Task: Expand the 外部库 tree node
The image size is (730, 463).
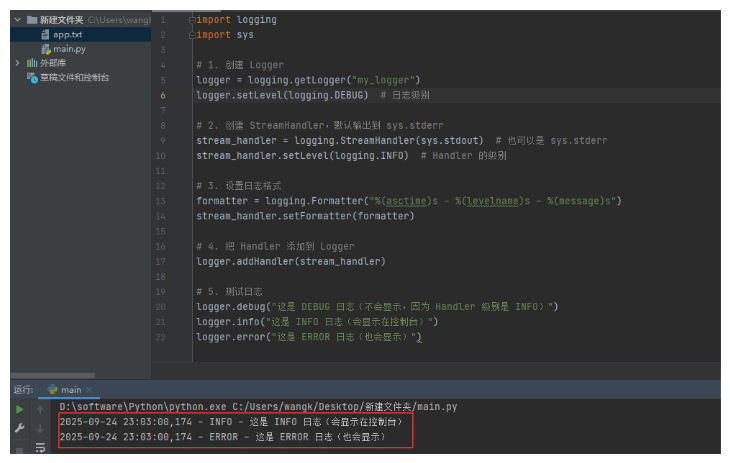Action: (x=17, y=63)
